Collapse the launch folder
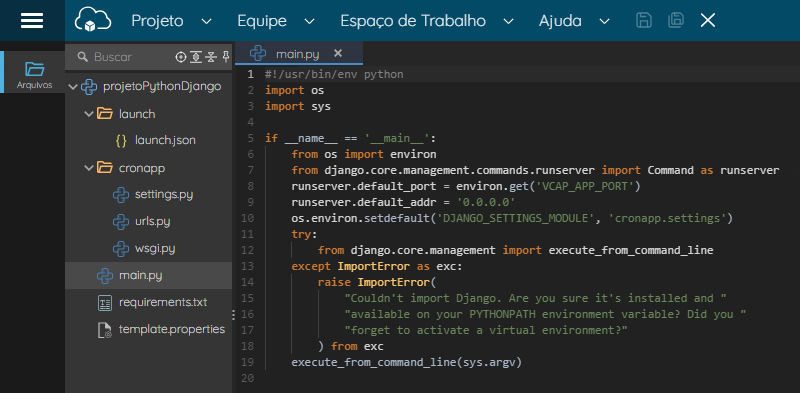Image resolution: width=800 pixels, height=393 pixels. click(x=89, y=114)
